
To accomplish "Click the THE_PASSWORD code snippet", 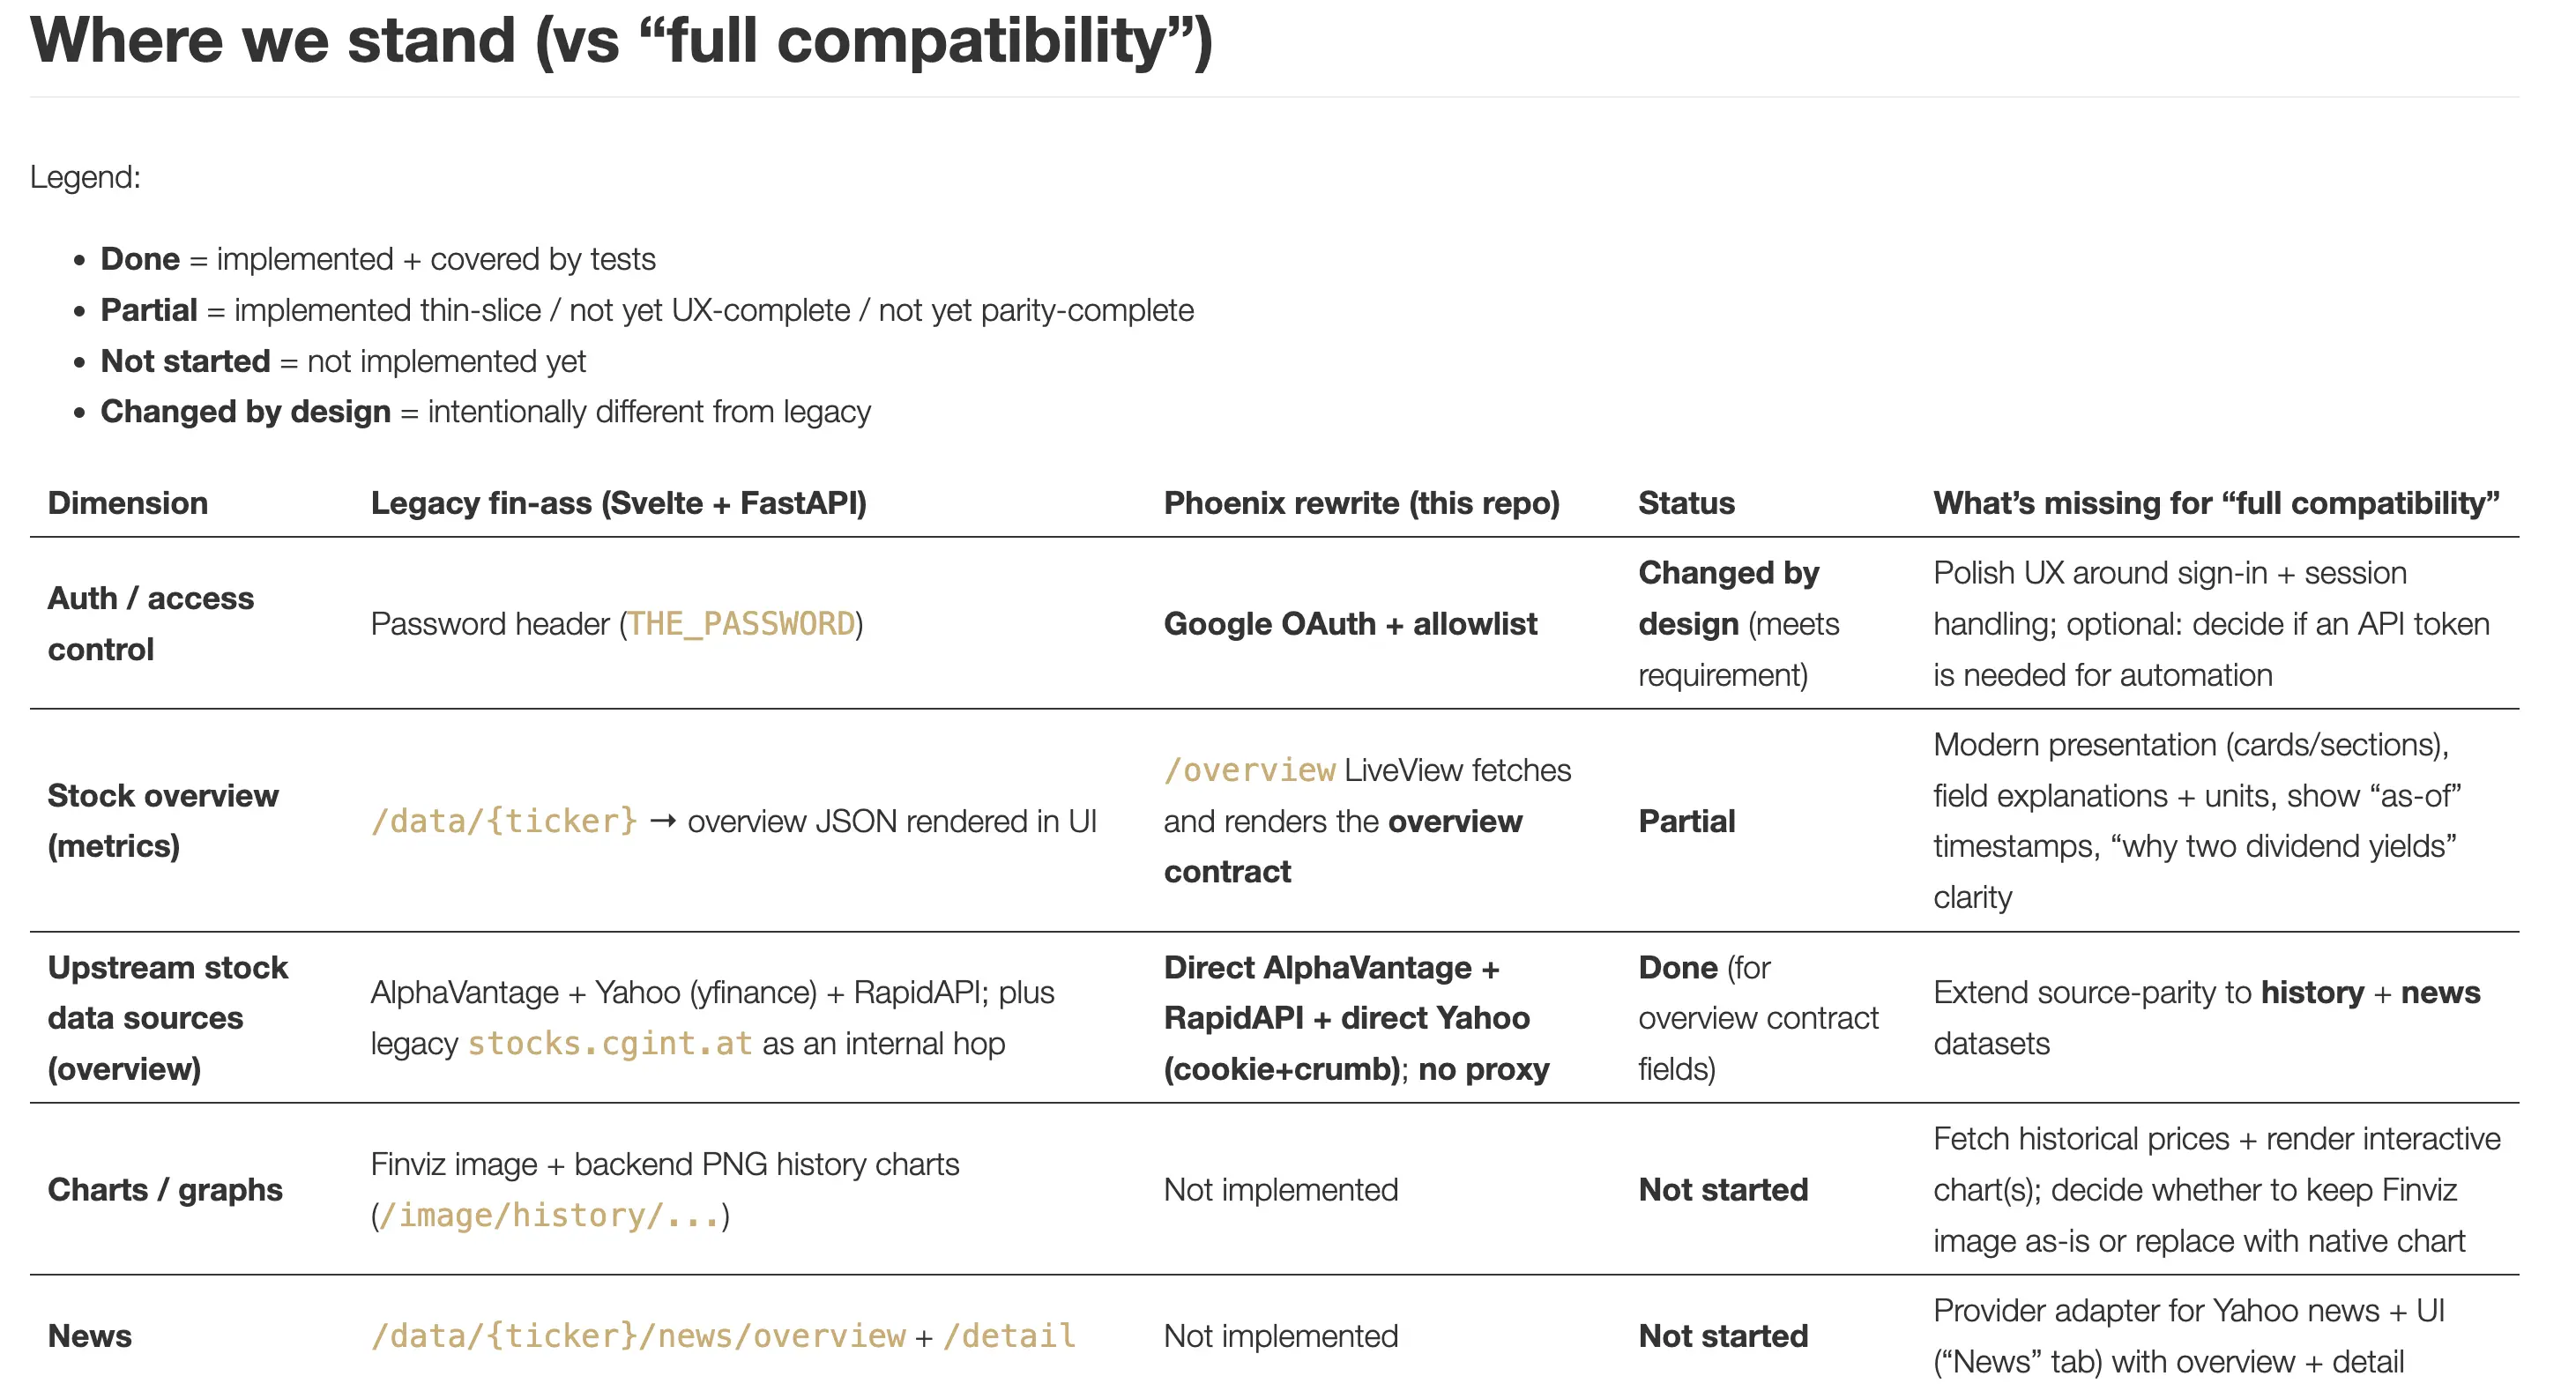I will 741,624.
